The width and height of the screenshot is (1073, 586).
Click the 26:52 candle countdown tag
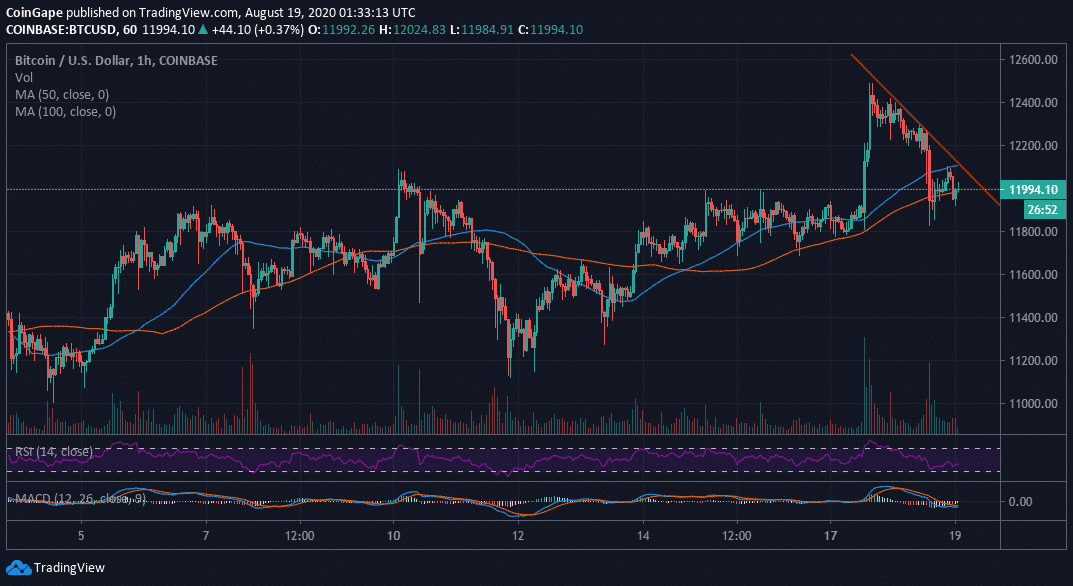pos(1044,209)
